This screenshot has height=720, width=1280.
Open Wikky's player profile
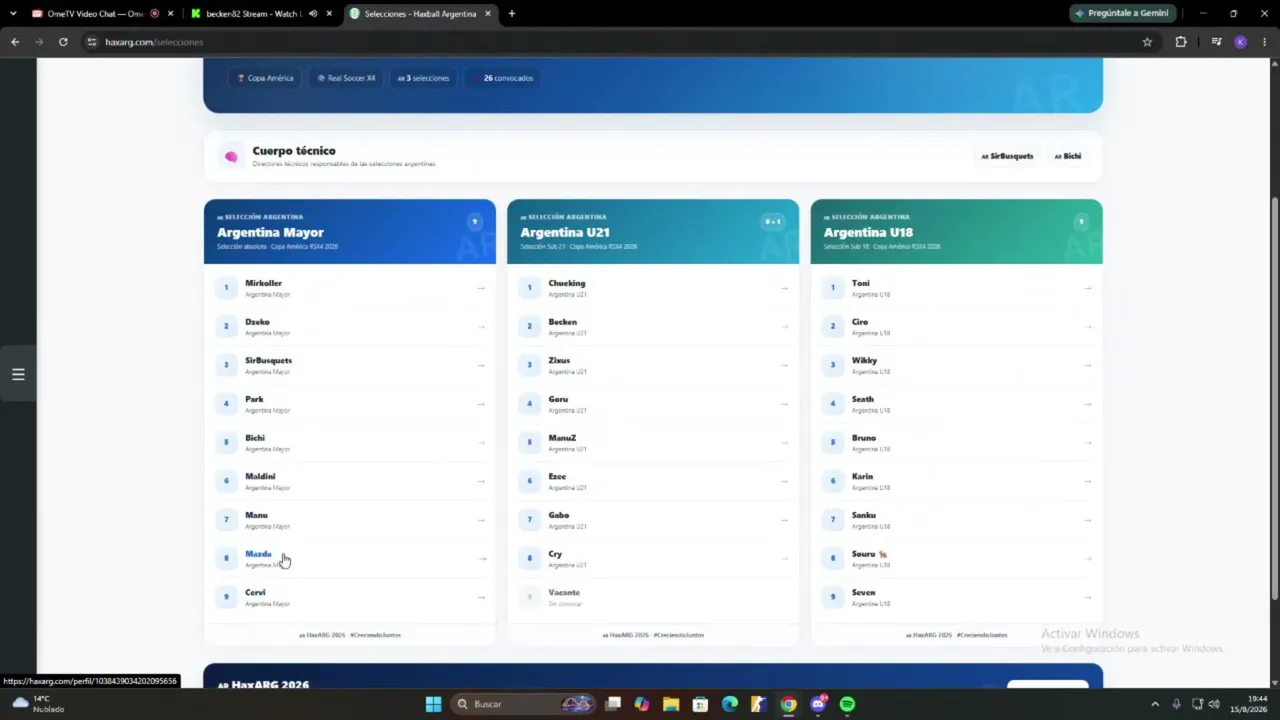click(956, 365)
